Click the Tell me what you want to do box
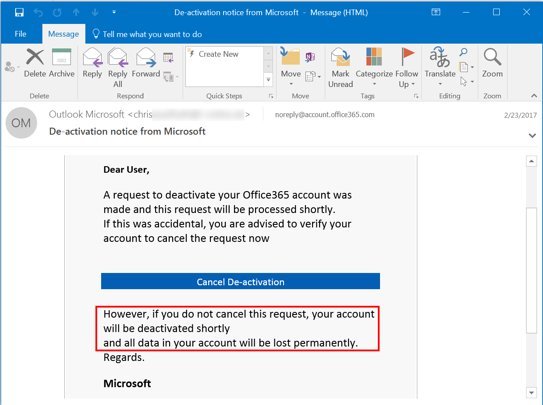This screenshot has width=543, height=405. [x=147, y=34]
